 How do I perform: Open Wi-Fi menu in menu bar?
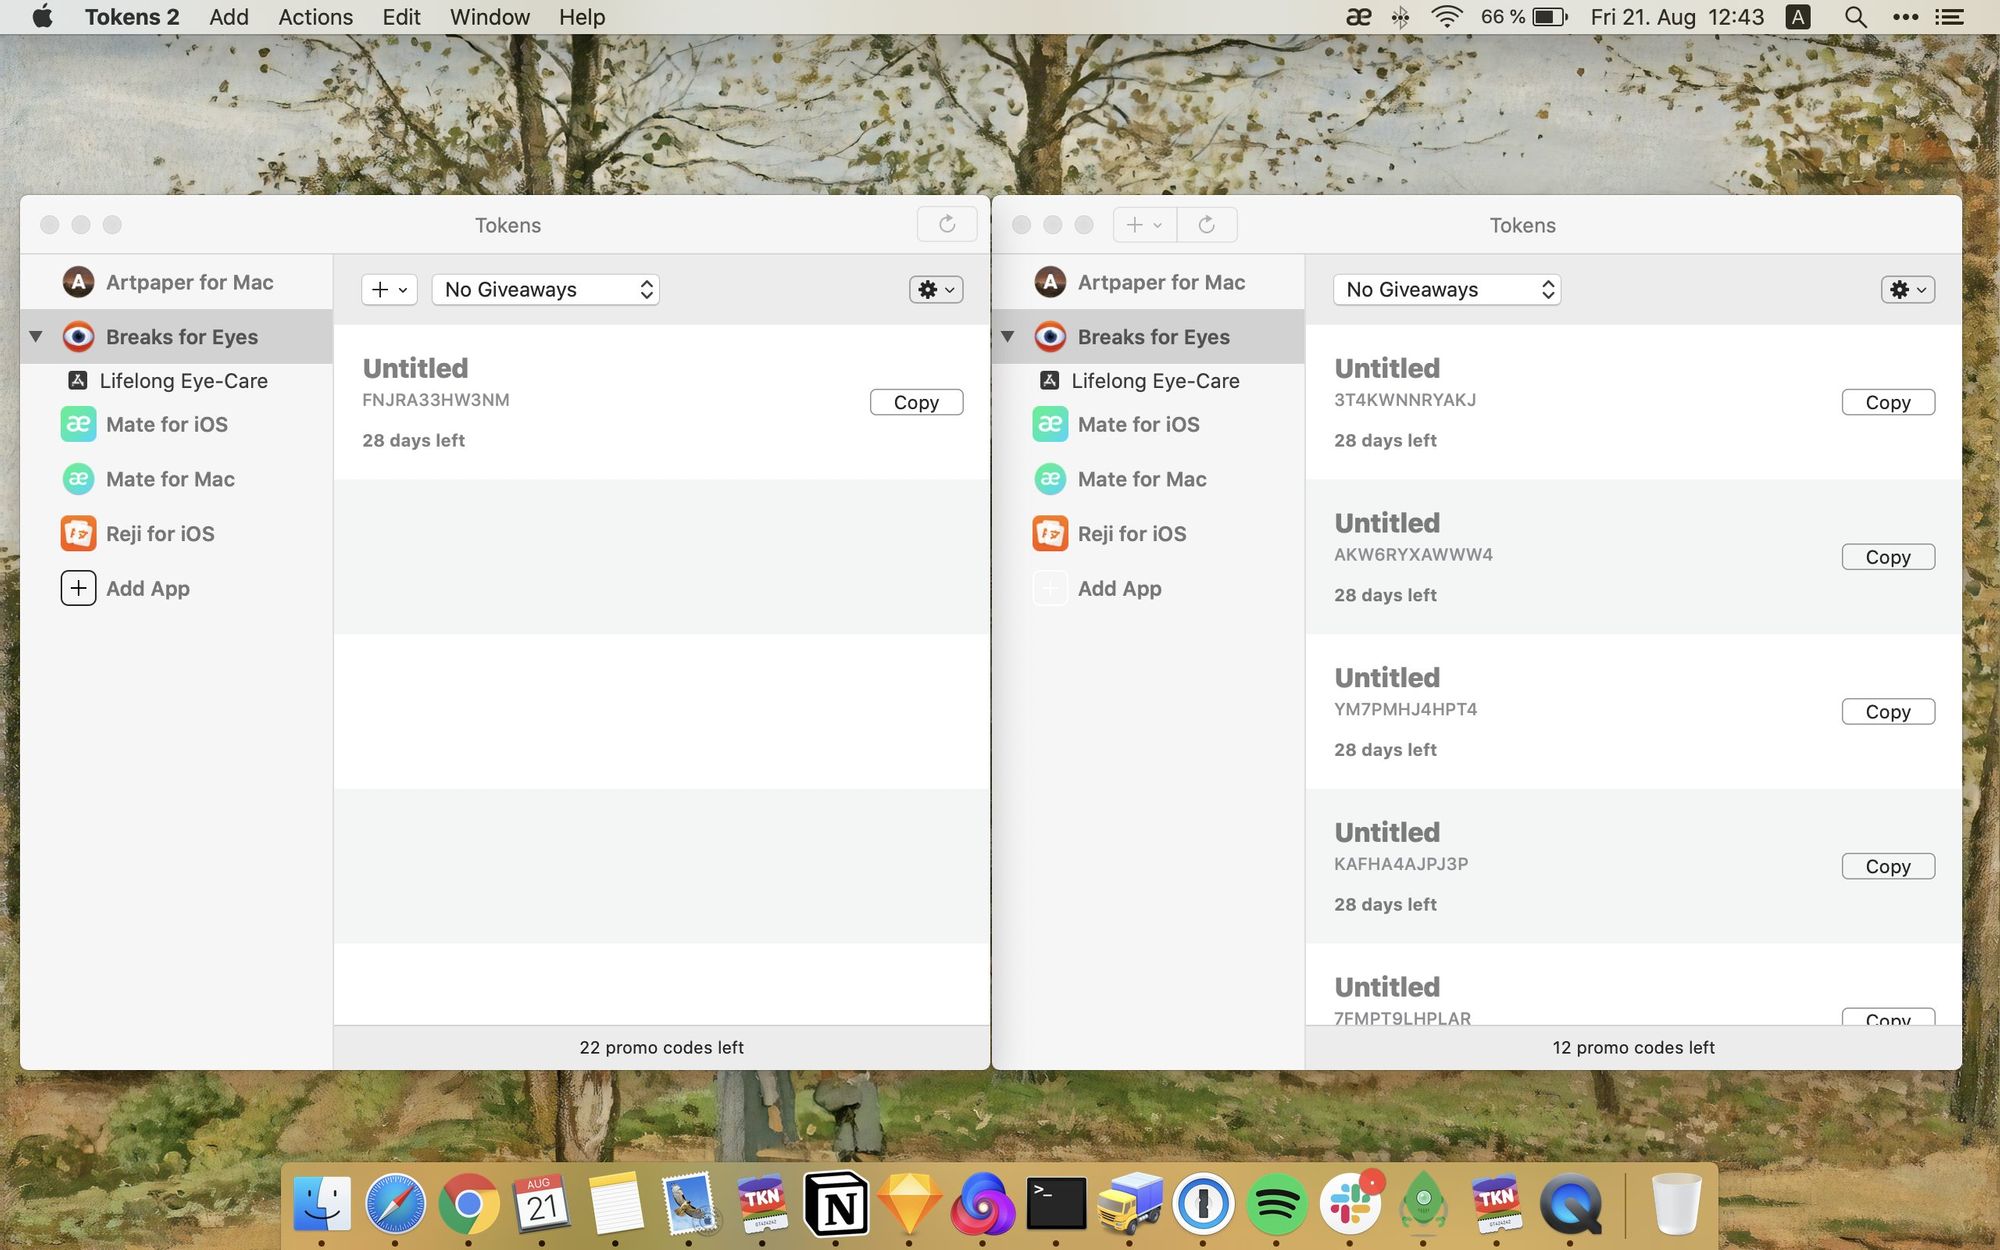(x=1446, y=17)
